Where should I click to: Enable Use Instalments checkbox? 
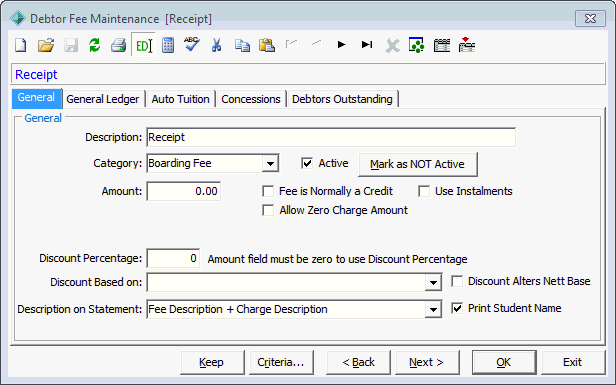(424, 191)
